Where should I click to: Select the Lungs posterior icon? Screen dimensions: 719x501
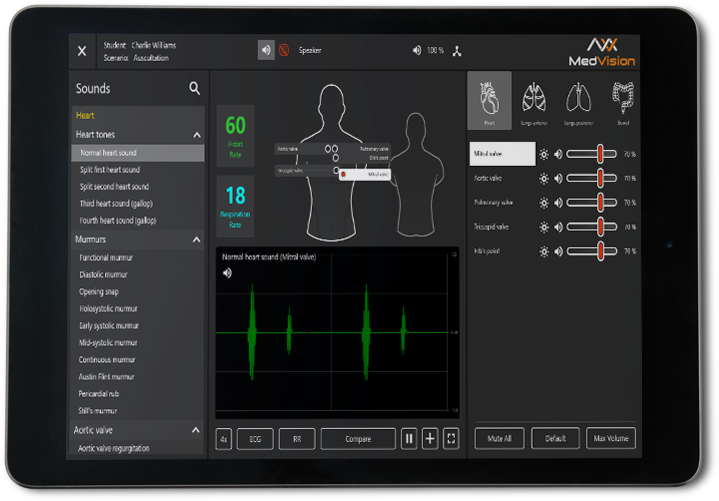(577, 100)
